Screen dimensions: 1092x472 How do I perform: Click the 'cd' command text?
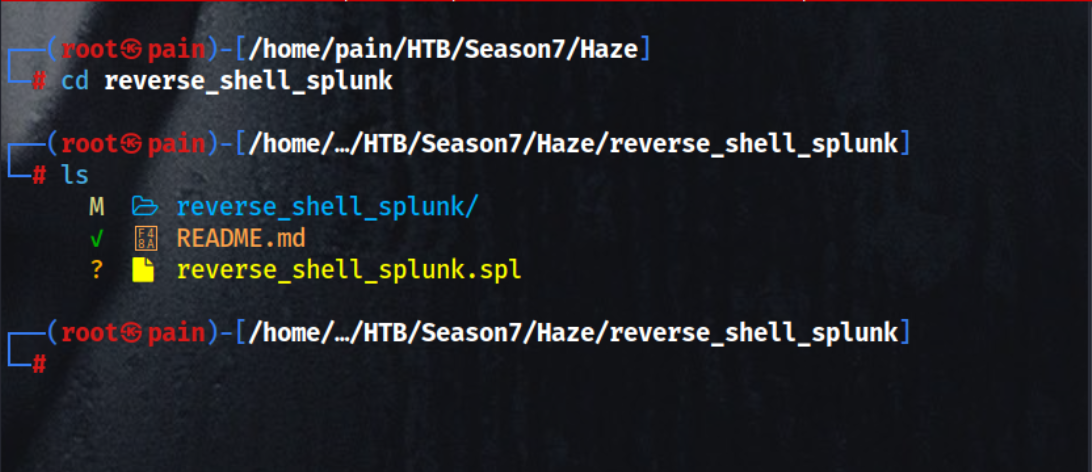point(75,81)
